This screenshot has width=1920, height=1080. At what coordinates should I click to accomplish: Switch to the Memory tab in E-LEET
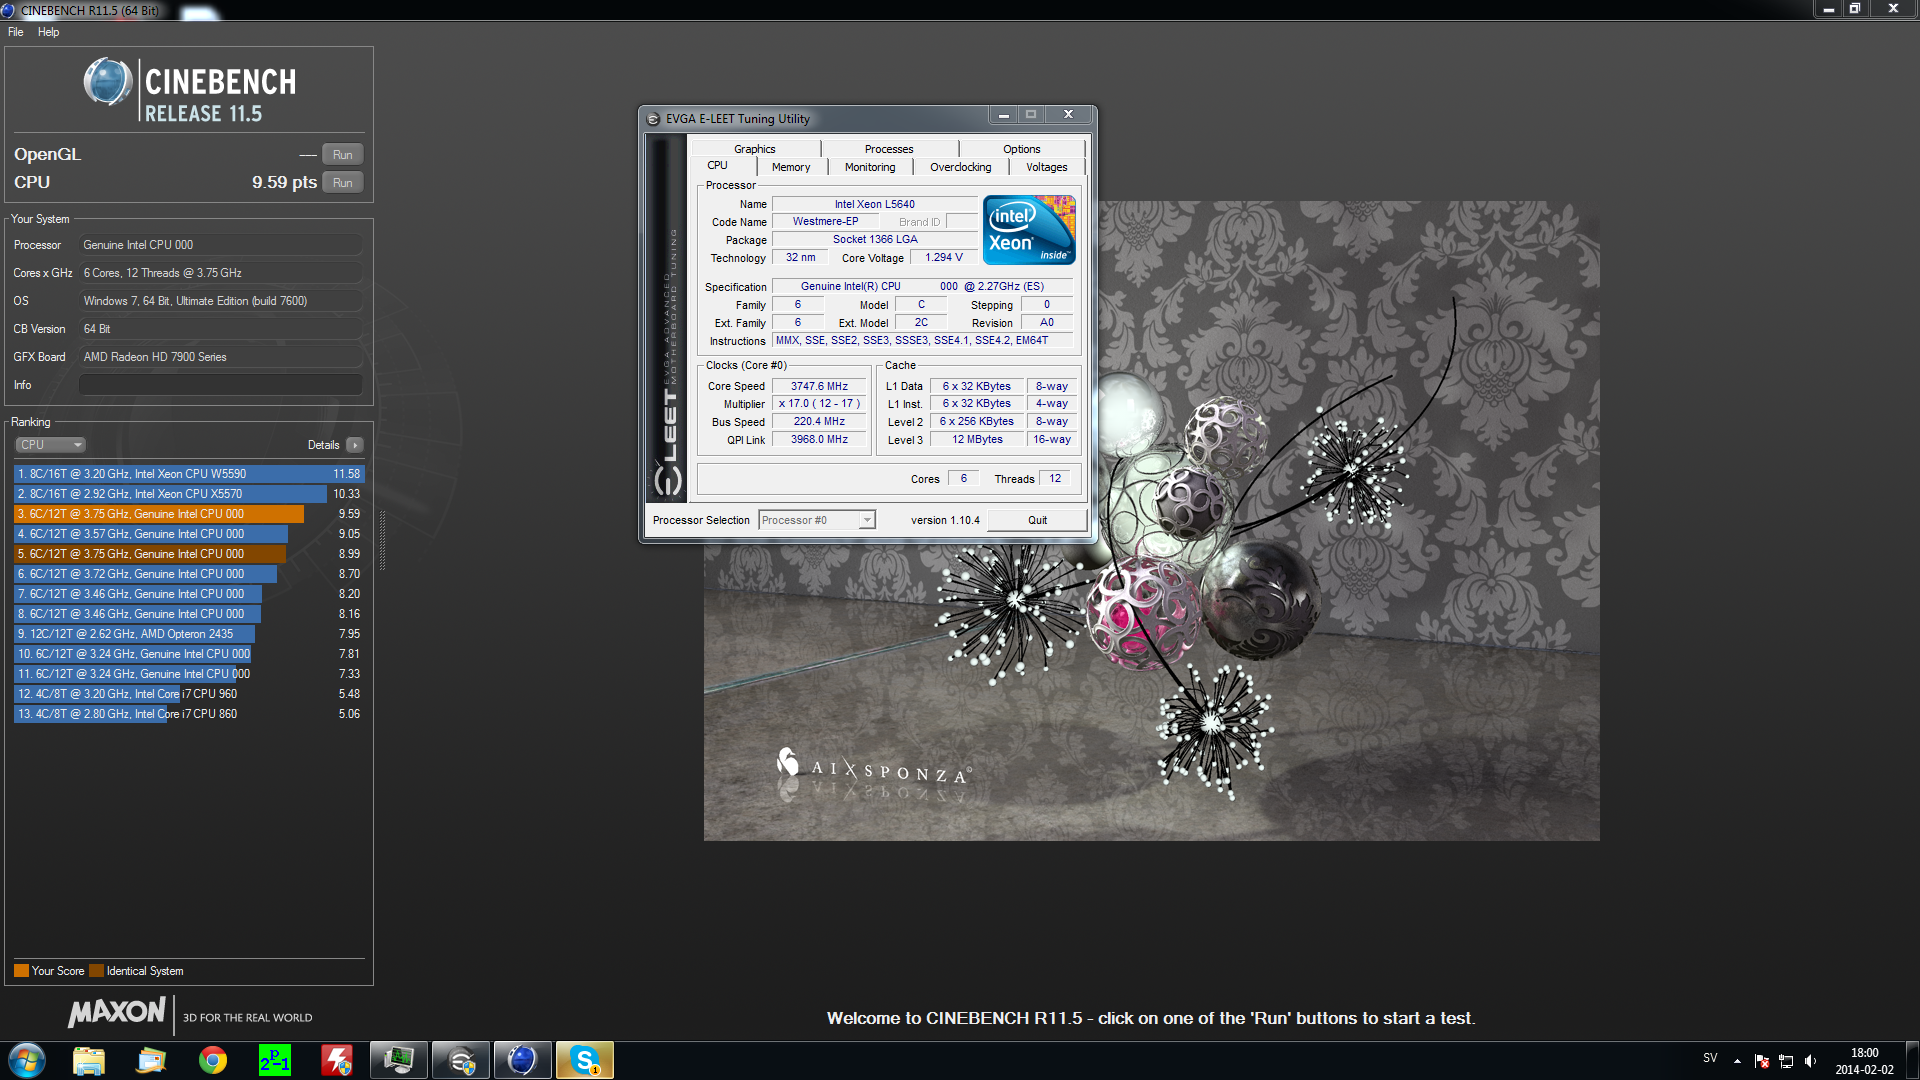pyautogui.click(x=791, y=167)
